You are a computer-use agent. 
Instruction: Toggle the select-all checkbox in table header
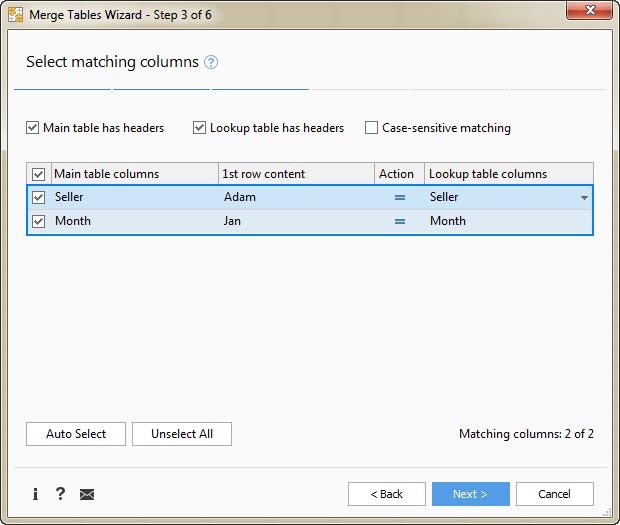pos(39,174)
